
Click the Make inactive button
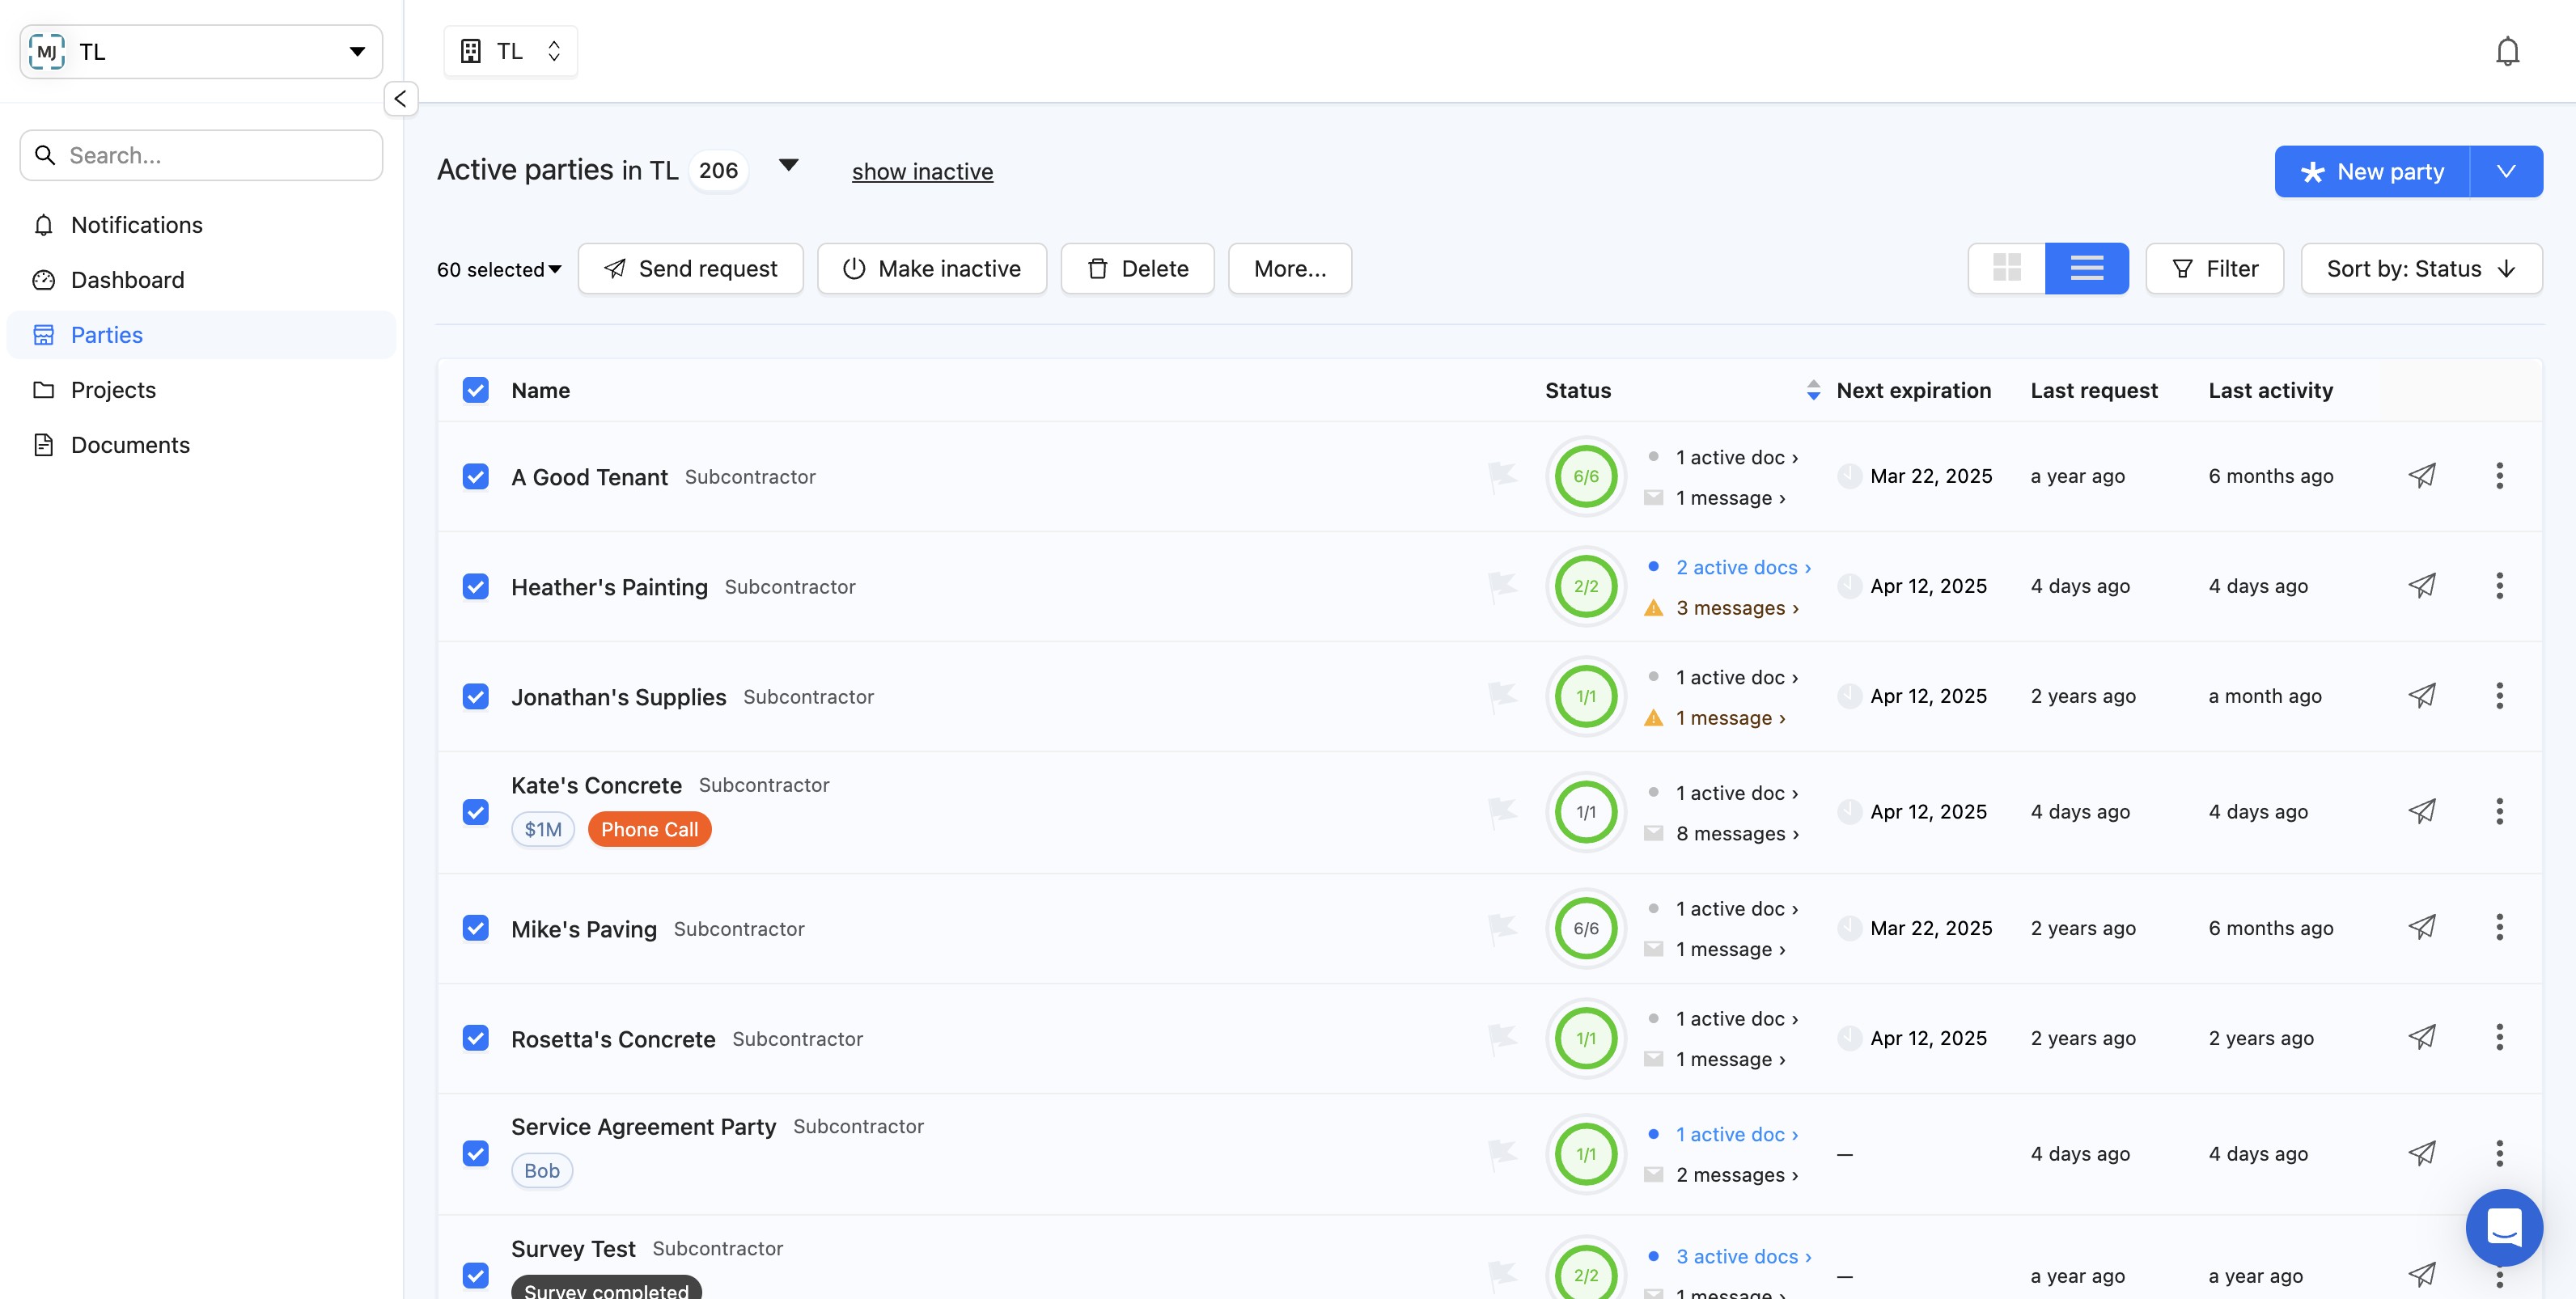(931, 268)
